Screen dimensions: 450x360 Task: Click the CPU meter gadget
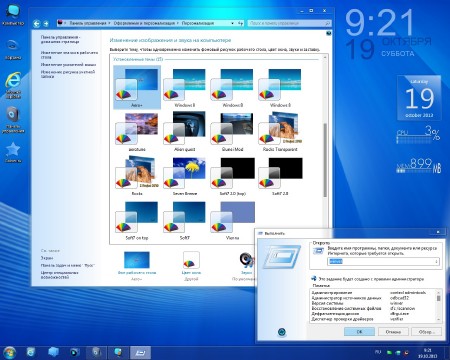click(418, 134)
